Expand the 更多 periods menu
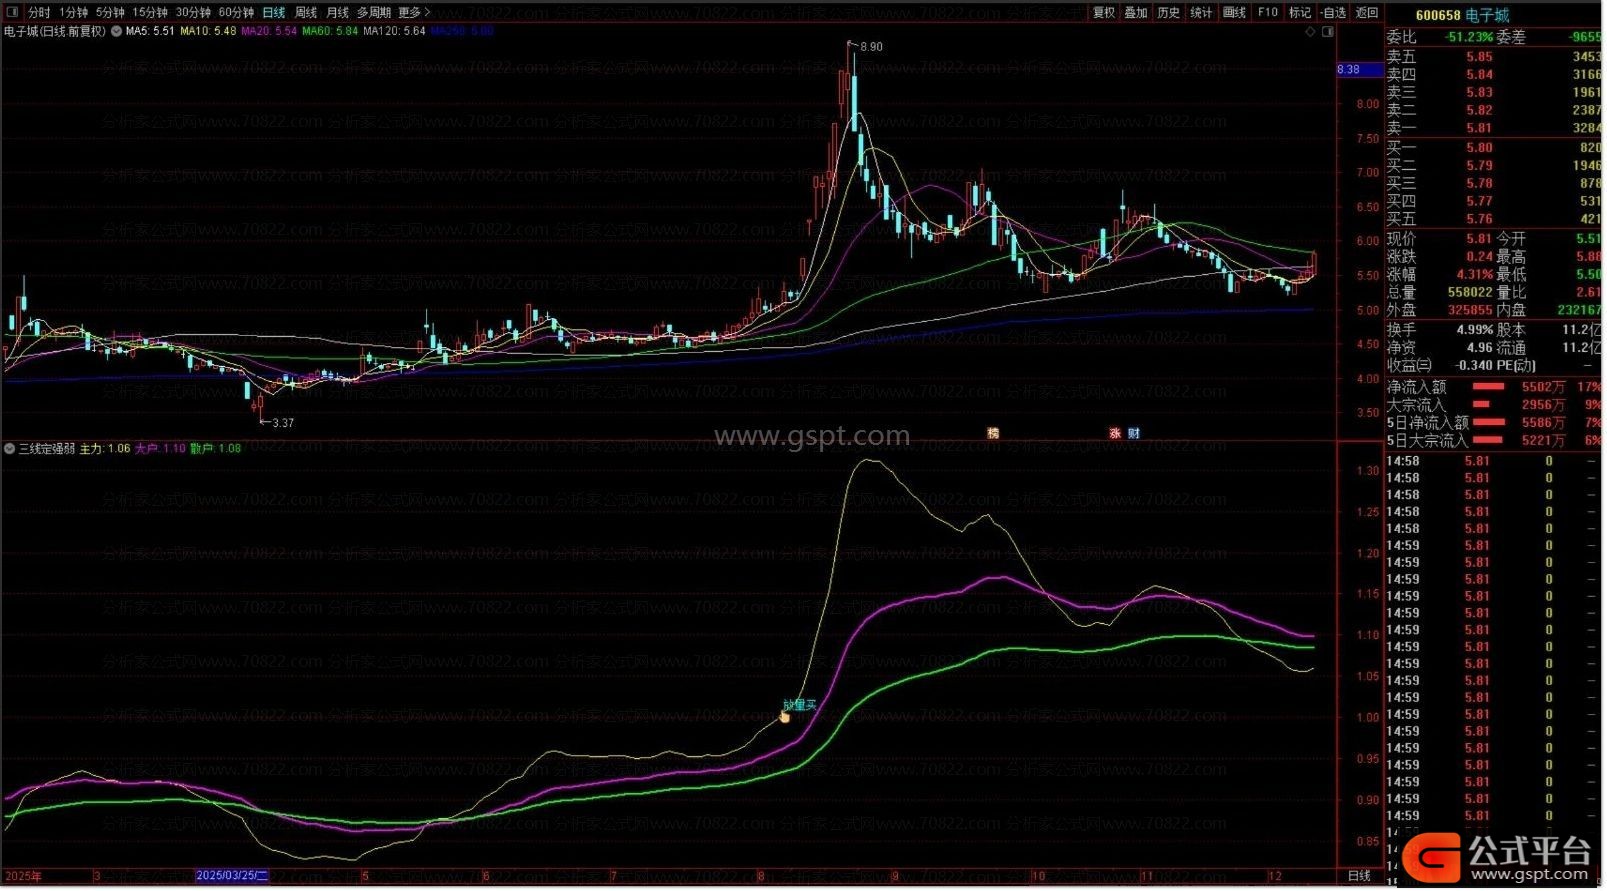1607x891 pixels. click(414, 12)
